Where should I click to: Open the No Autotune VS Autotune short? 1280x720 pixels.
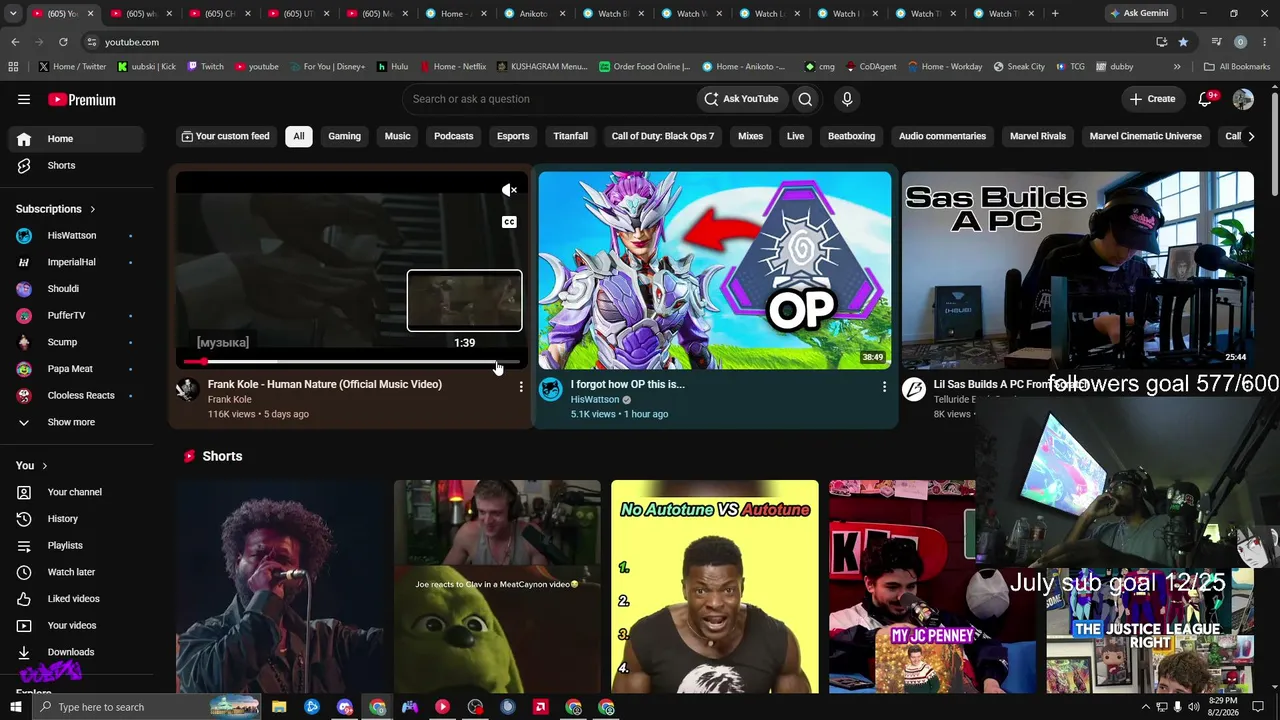click(x=715, y=587)
